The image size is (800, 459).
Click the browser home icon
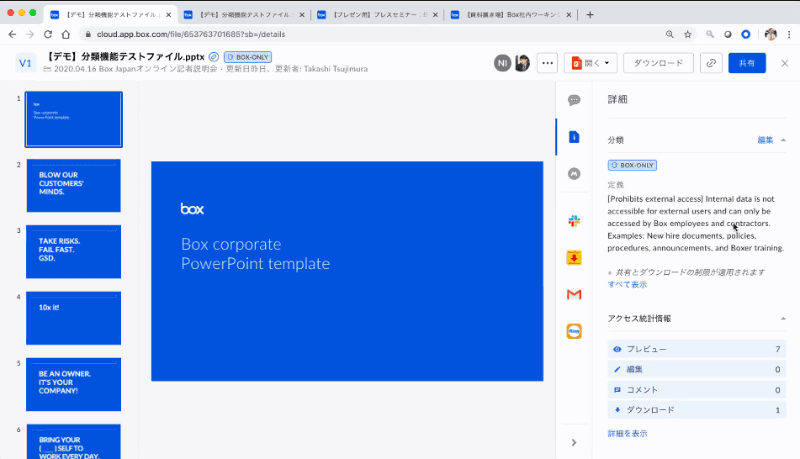[66, 34]
